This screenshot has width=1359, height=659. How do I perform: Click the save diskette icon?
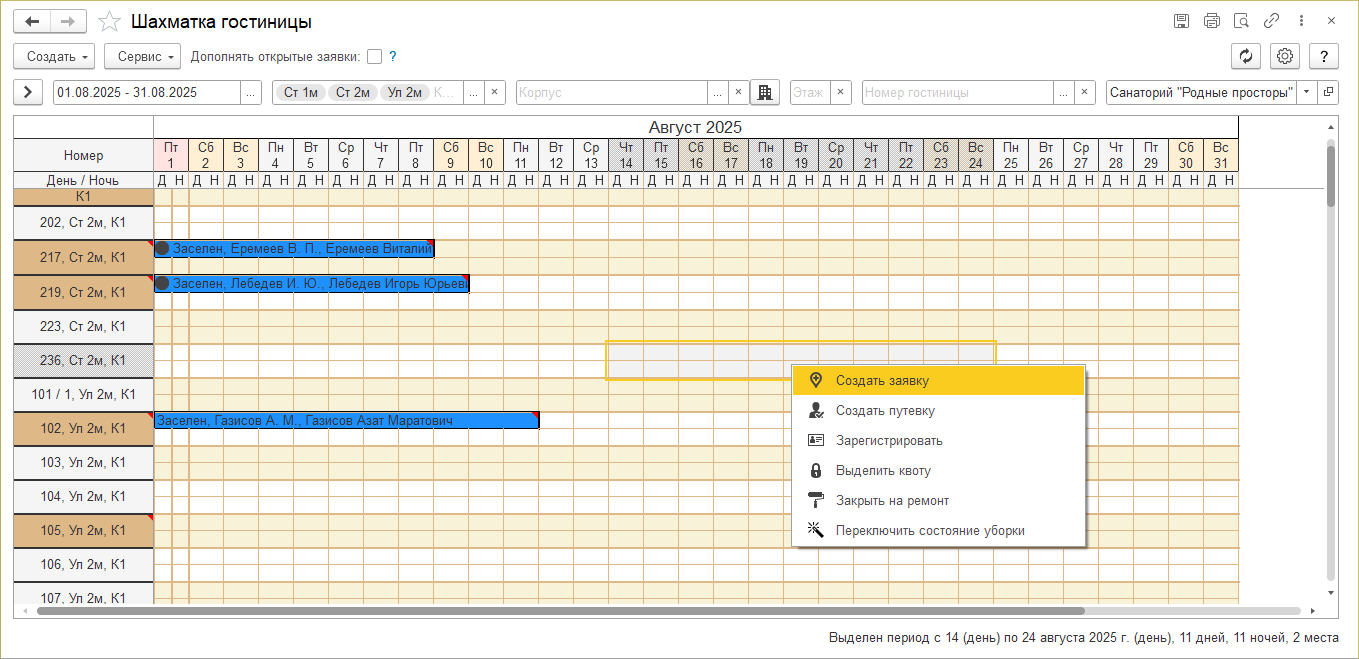1181,21
